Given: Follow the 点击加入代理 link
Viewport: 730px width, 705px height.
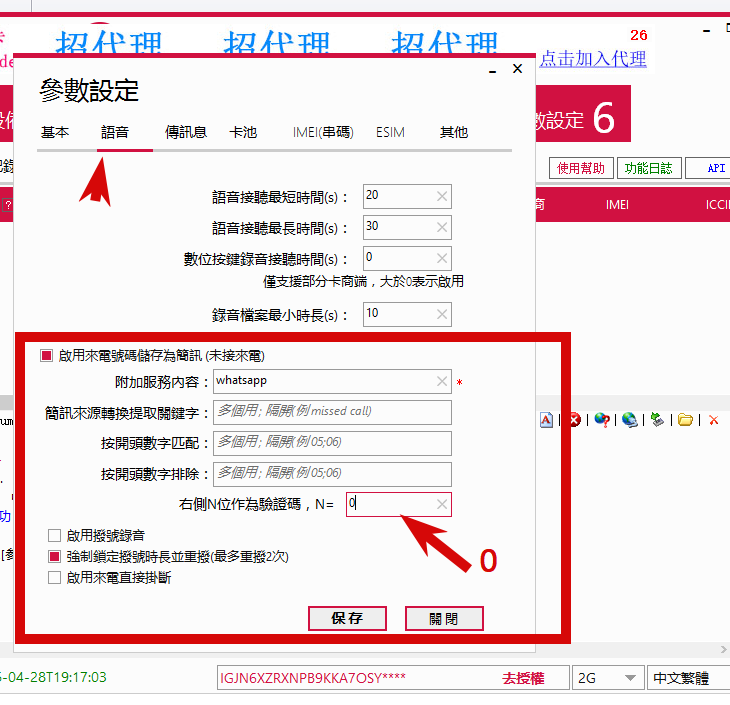Looking at the screenshot, I should (593, 59).
